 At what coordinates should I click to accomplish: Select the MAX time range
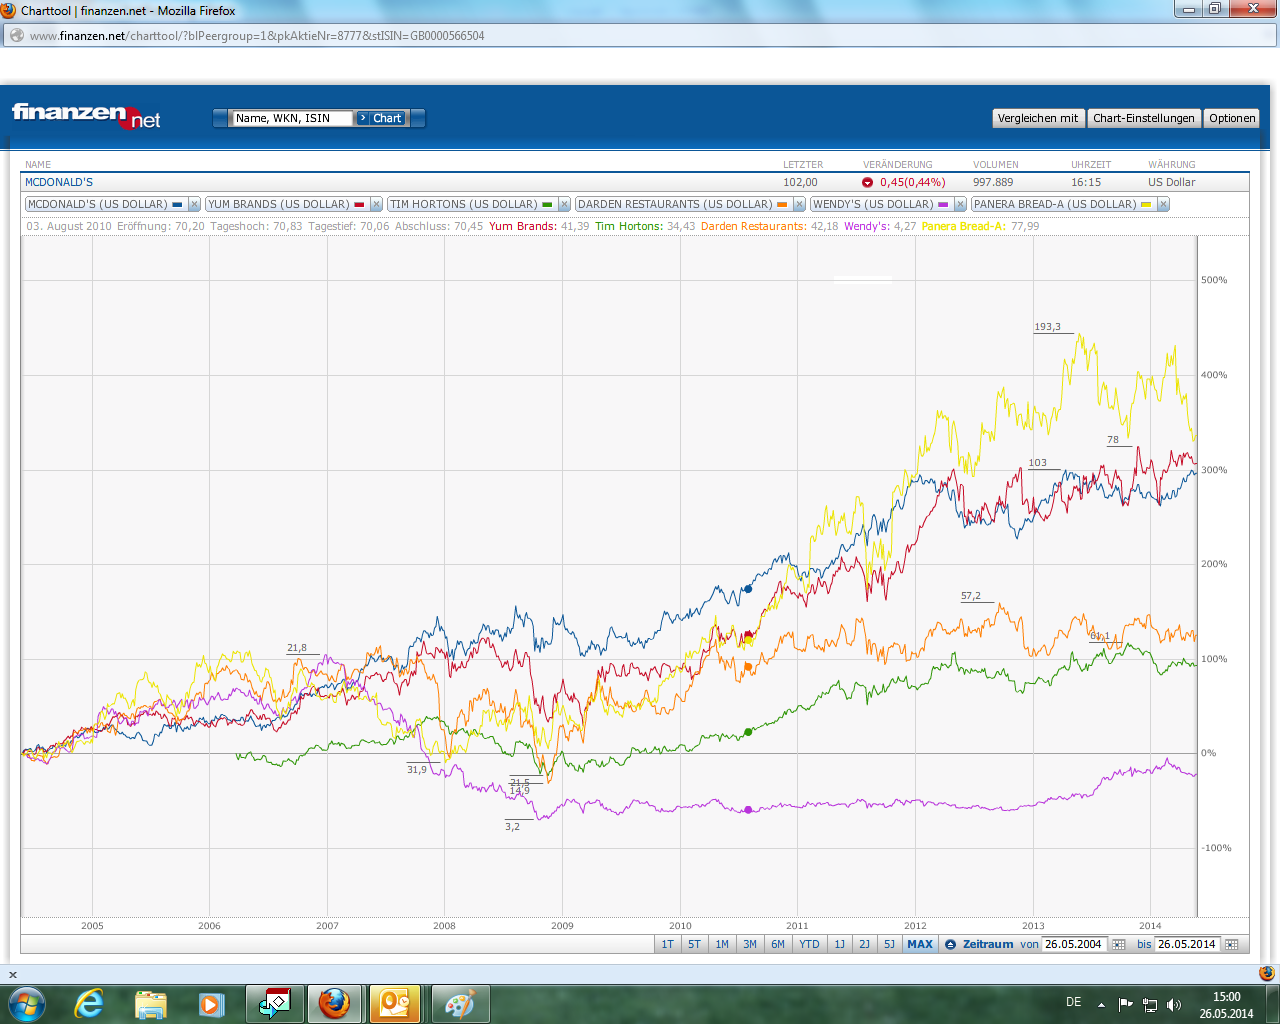(920, 944)
